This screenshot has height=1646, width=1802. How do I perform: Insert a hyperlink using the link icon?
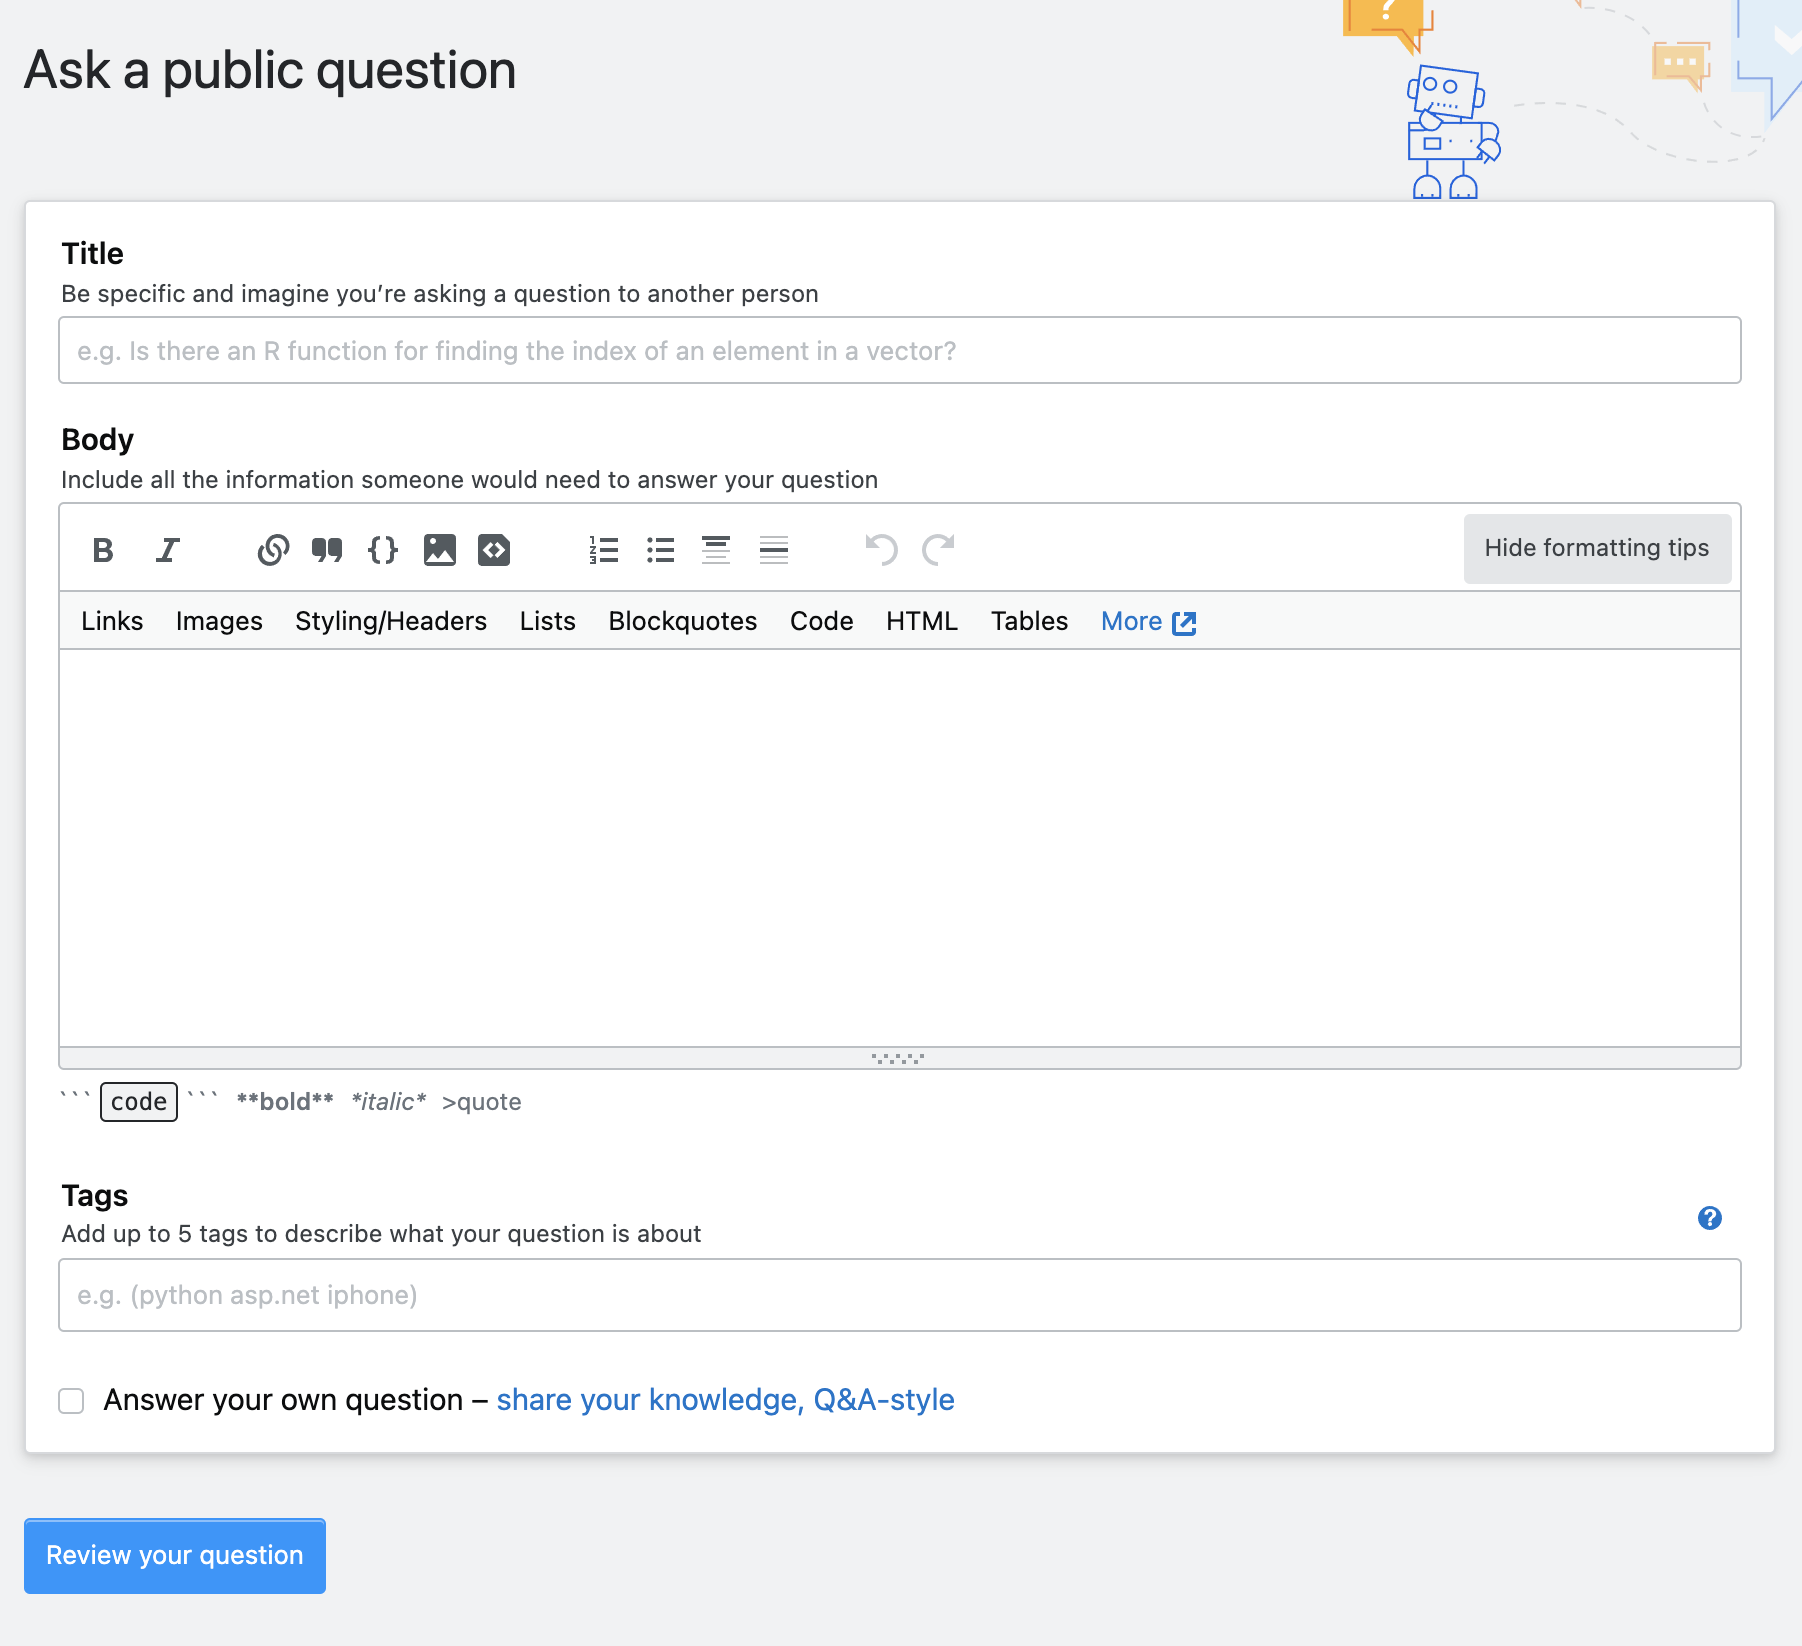pyautogui.click(x=273, y=550)
